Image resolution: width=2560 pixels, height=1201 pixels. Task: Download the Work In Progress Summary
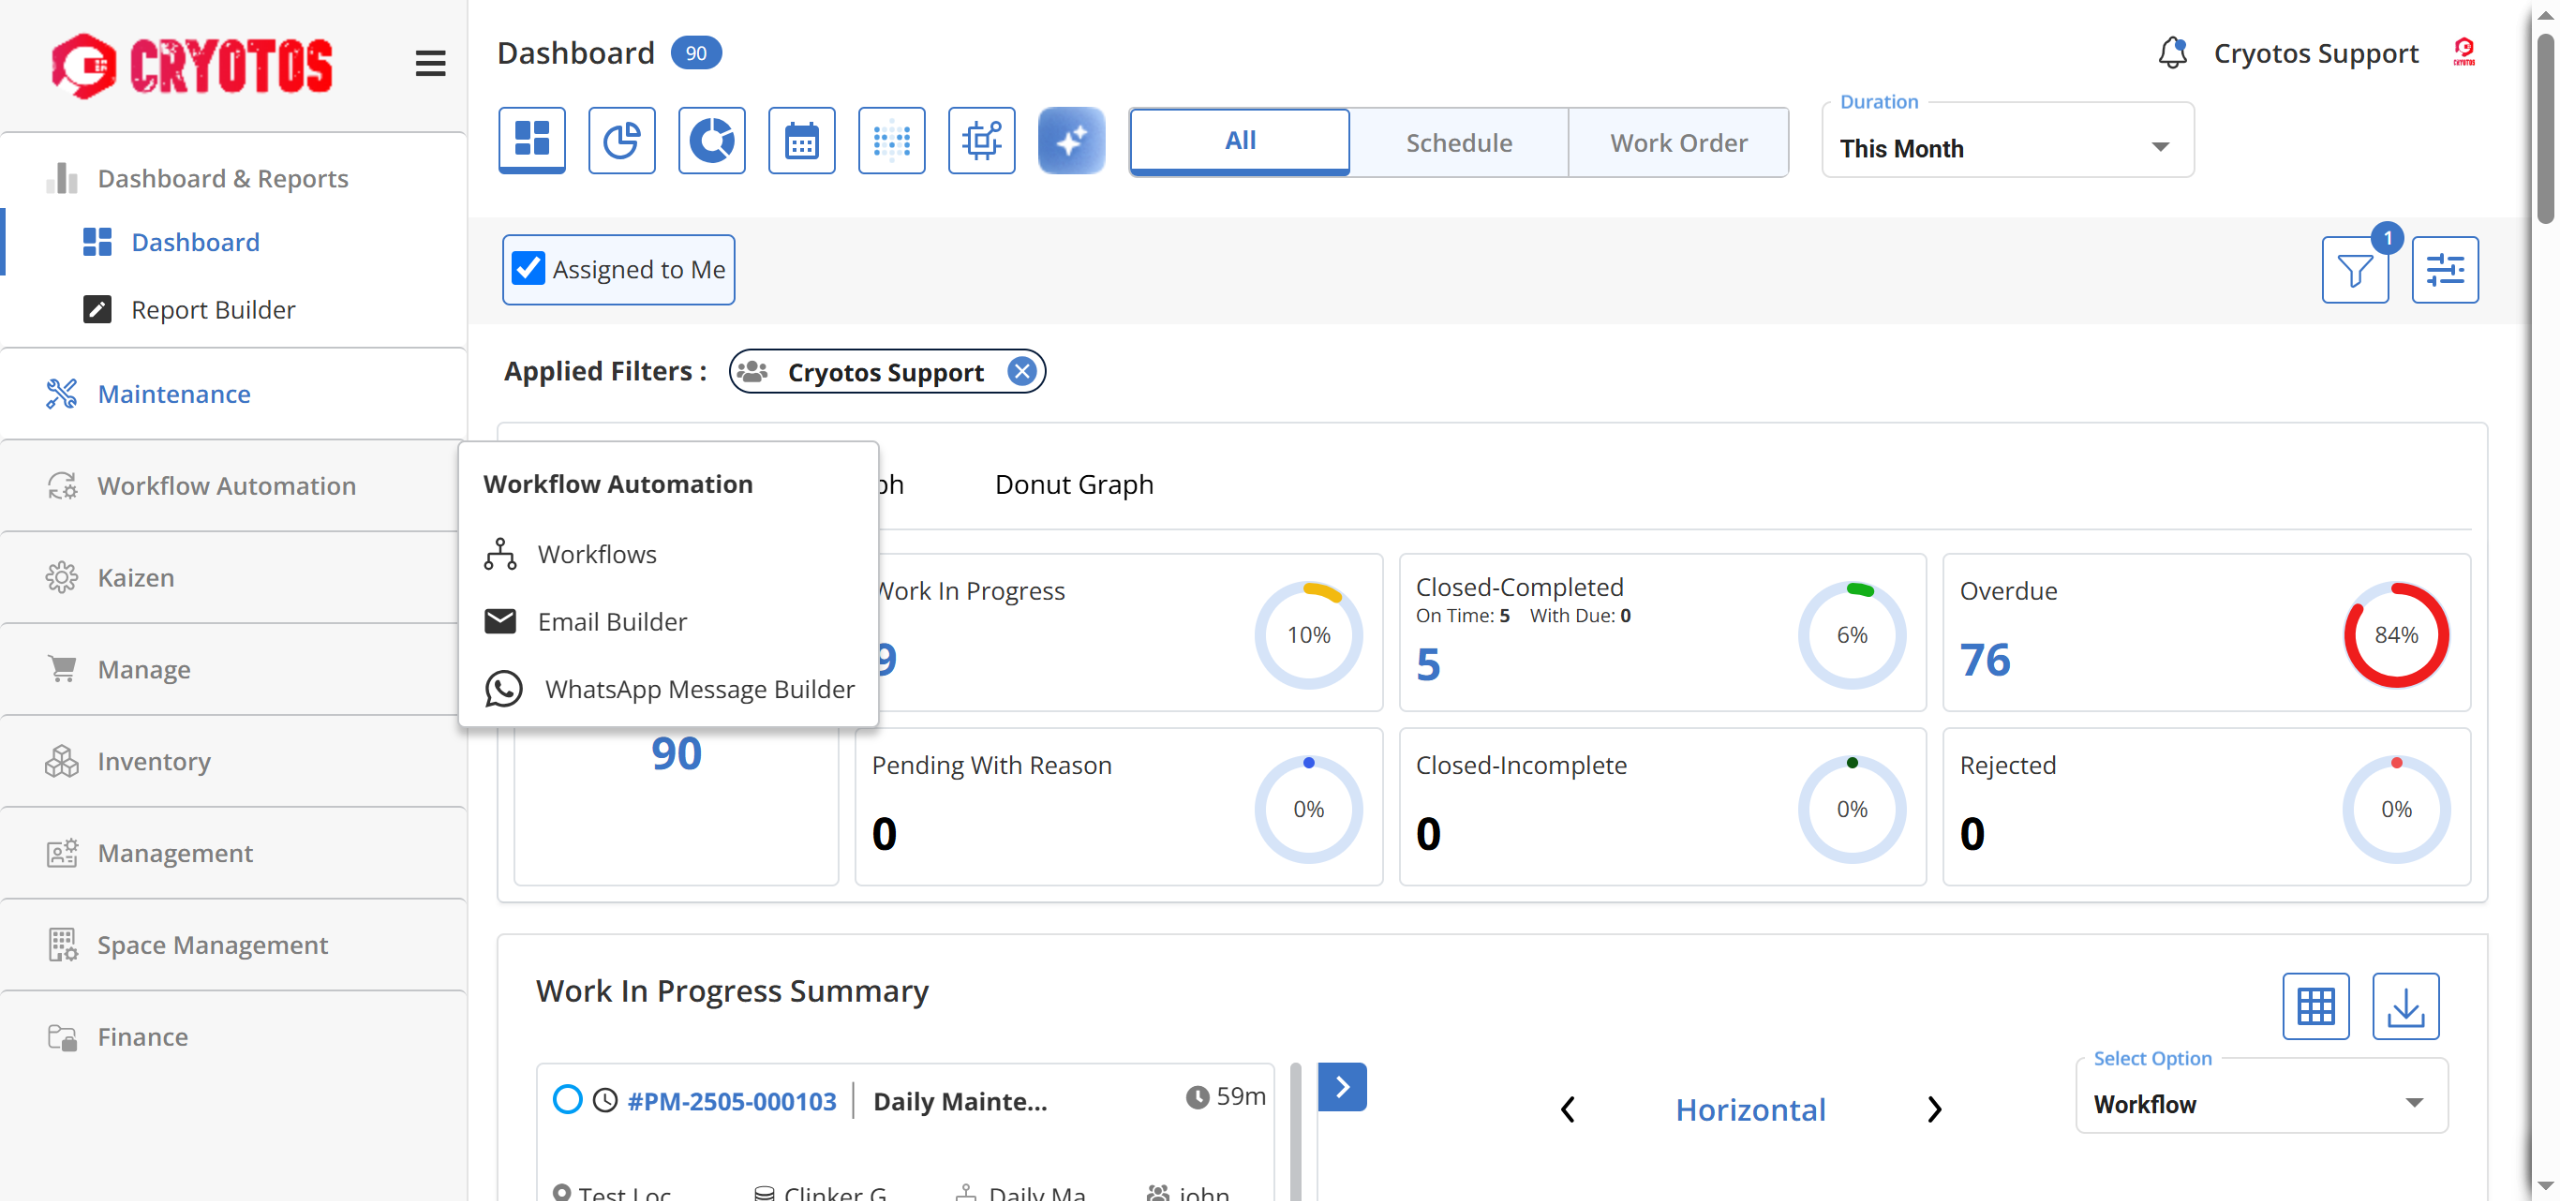coord(2405,1006)
